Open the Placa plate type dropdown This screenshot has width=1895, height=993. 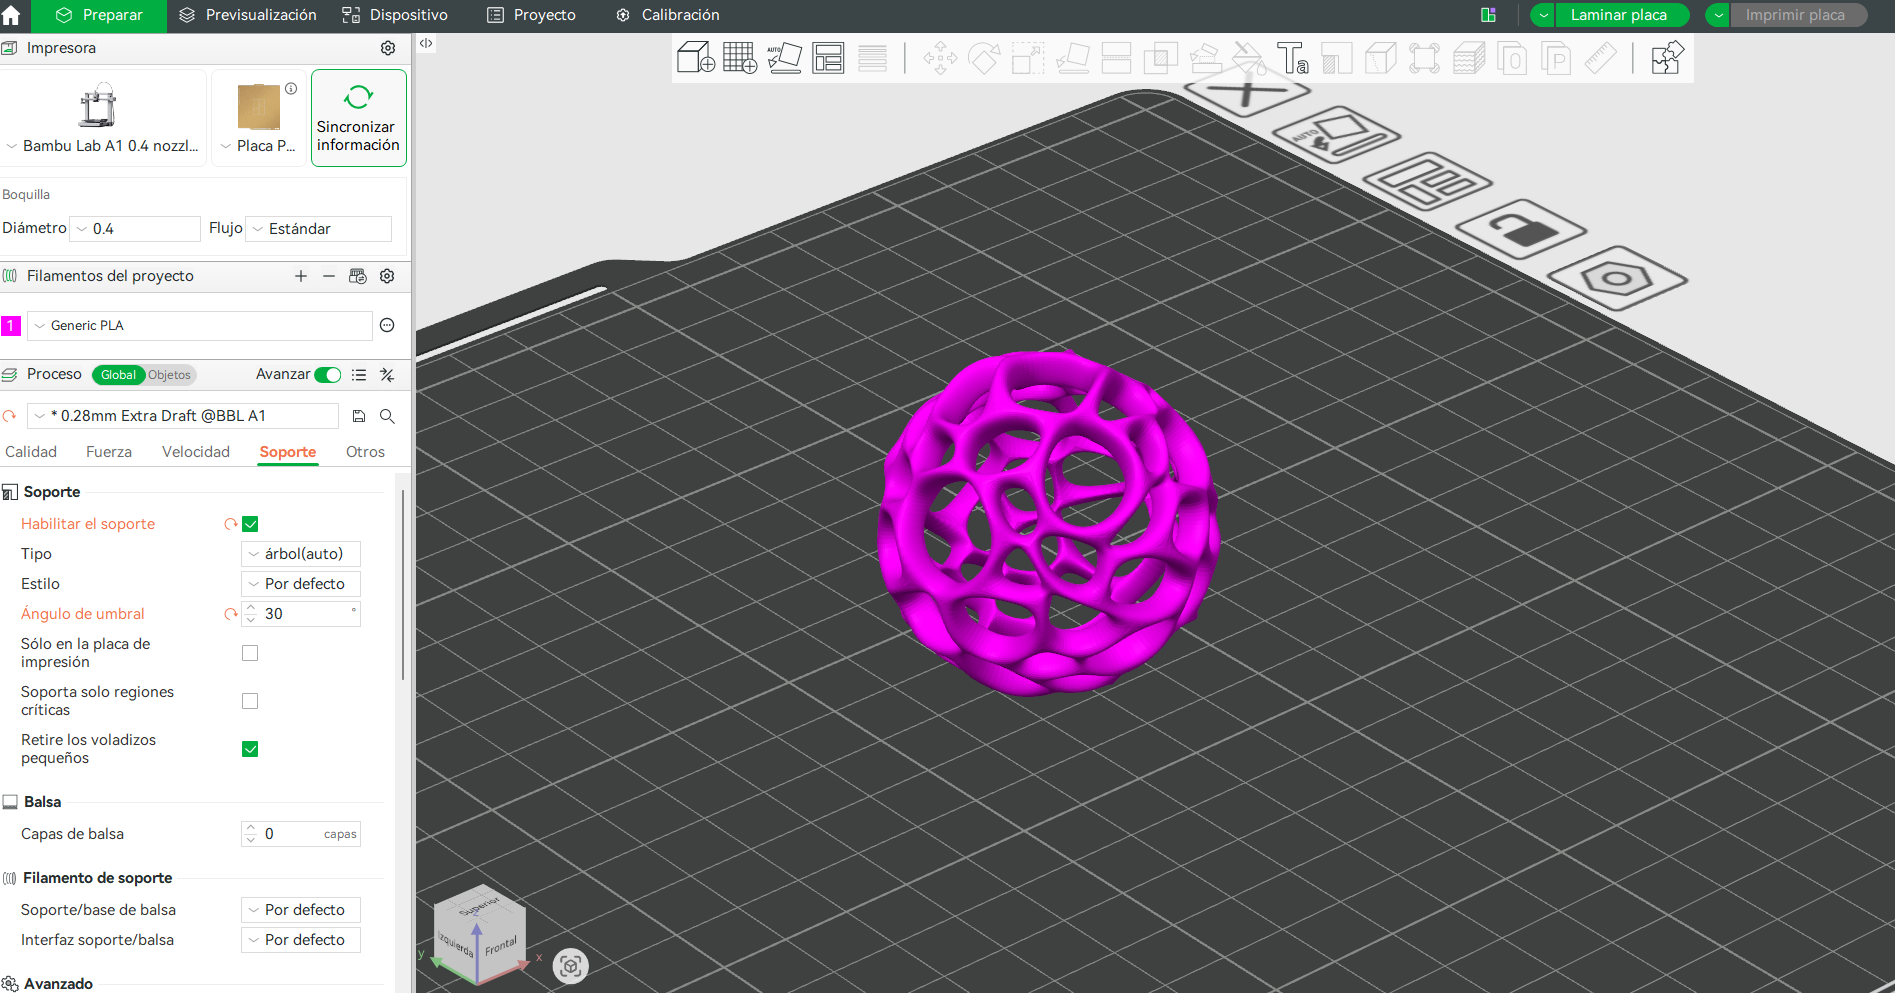(259, 146)
